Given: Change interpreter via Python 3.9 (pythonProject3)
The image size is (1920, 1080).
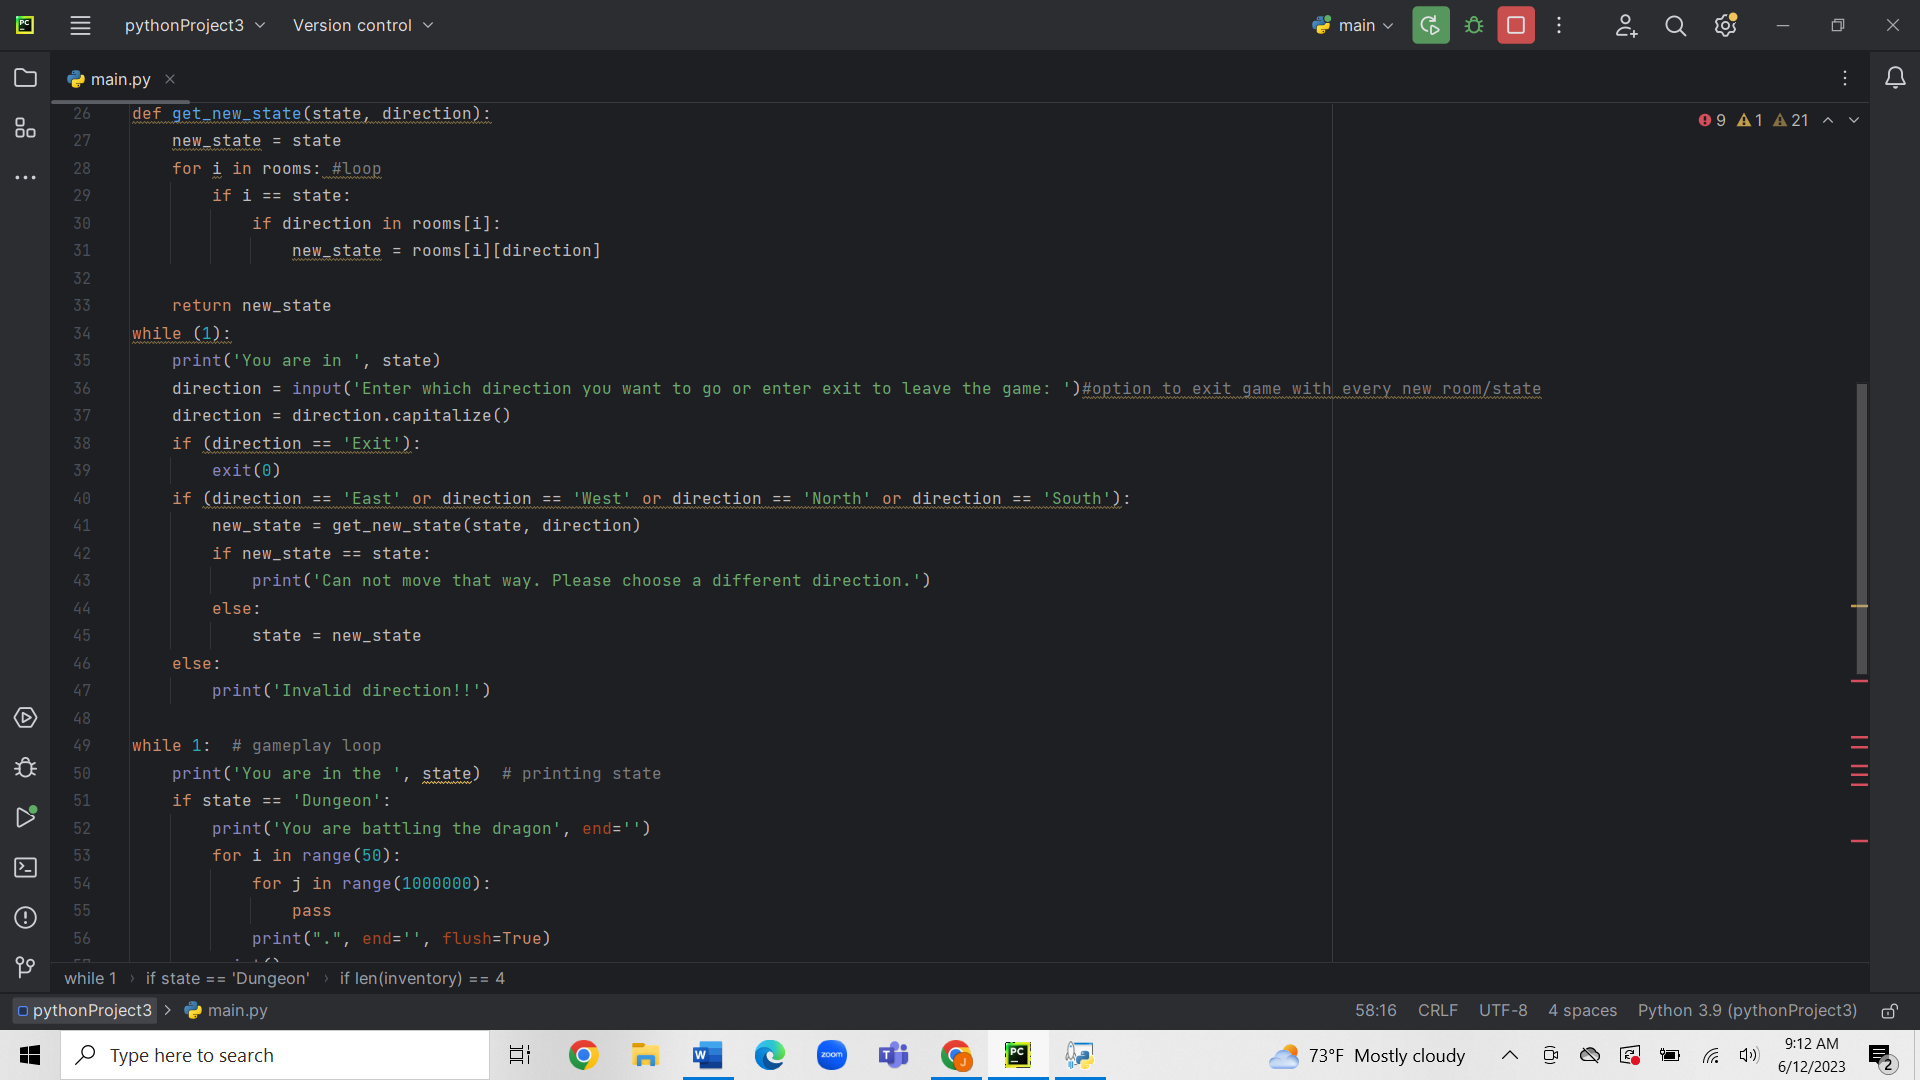Looking at the screenshot, I should point(1746,1010).
